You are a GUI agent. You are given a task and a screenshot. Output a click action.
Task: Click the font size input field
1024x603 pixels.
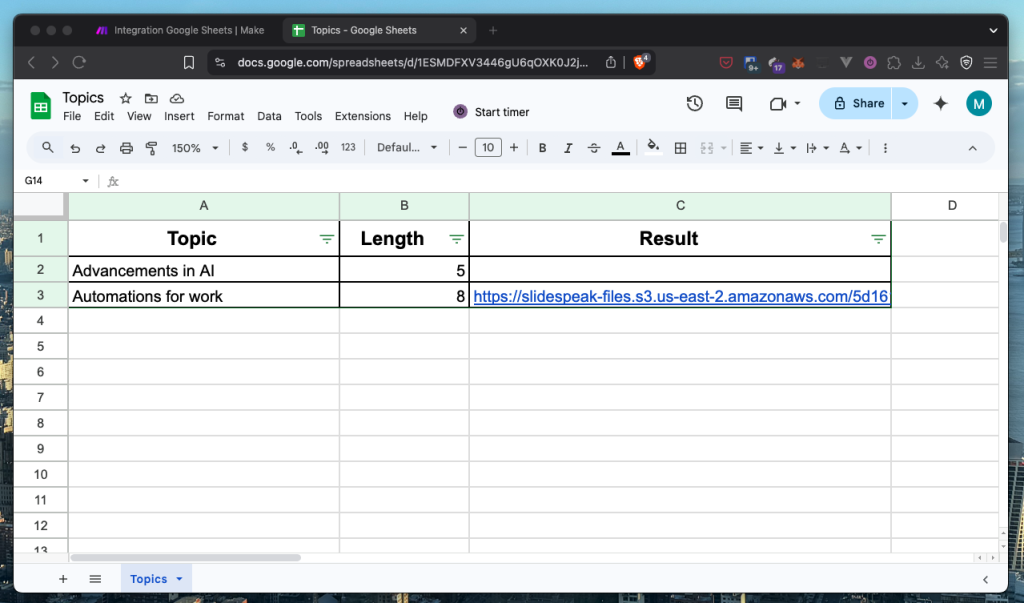[x=487, y=148]
